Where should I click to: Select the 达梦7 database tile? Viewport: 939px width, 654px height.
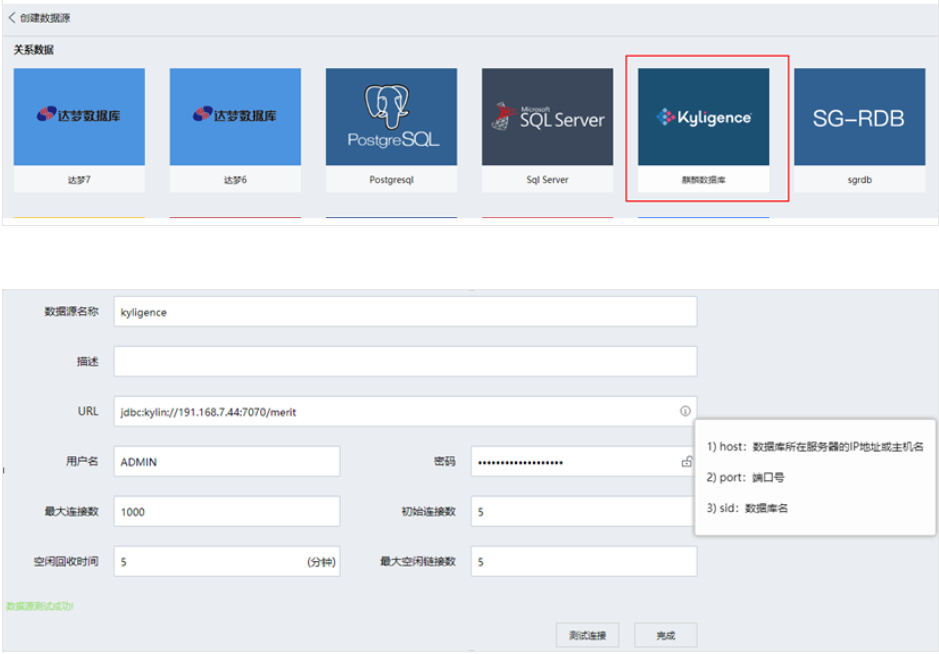[x=79, y=130]
